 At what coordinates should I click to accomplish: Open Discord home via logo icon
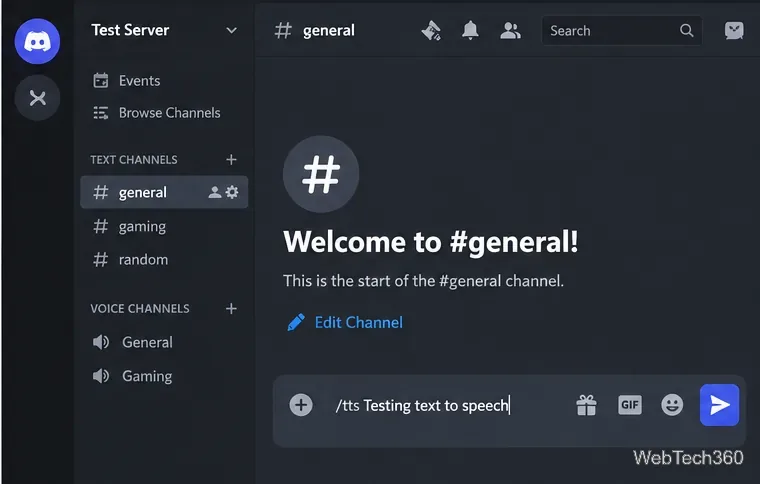point(37,41)
